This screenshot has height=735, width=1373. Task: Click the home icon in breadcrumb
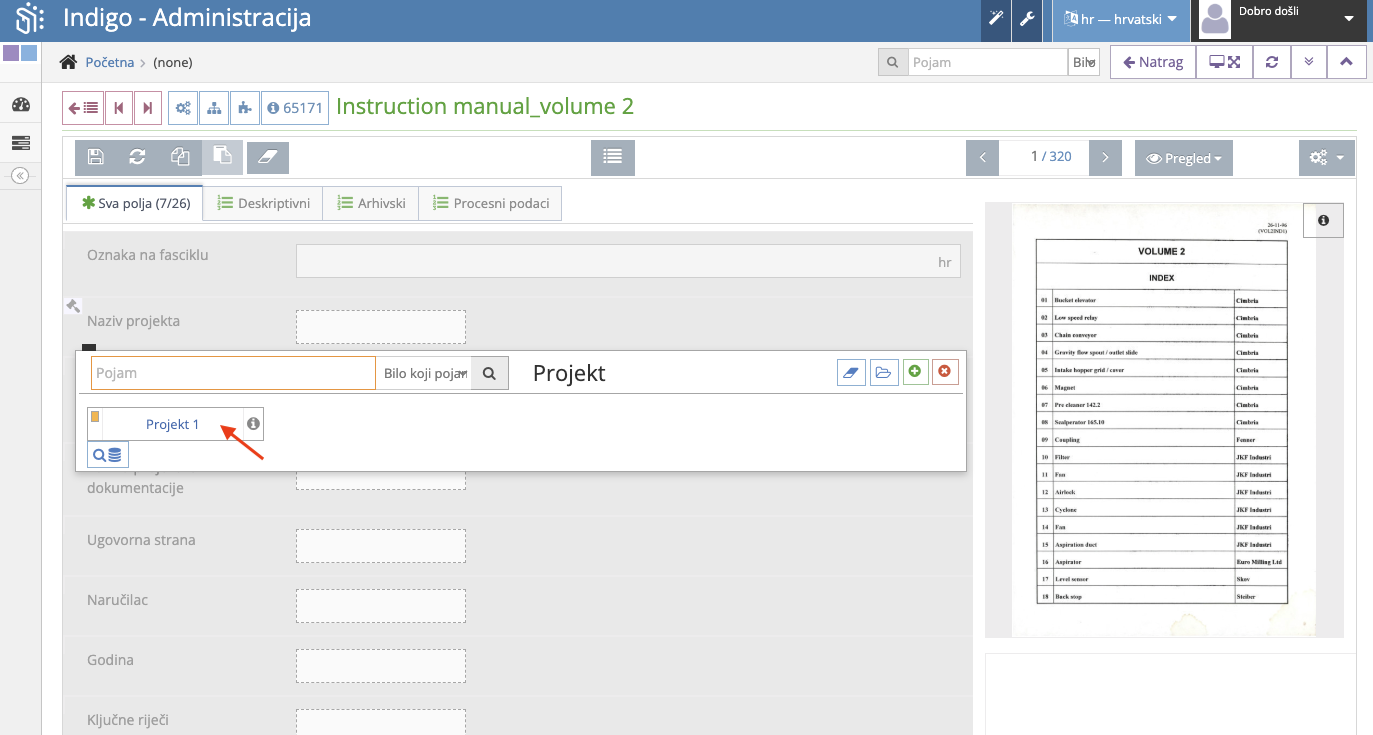coord(69,62)
